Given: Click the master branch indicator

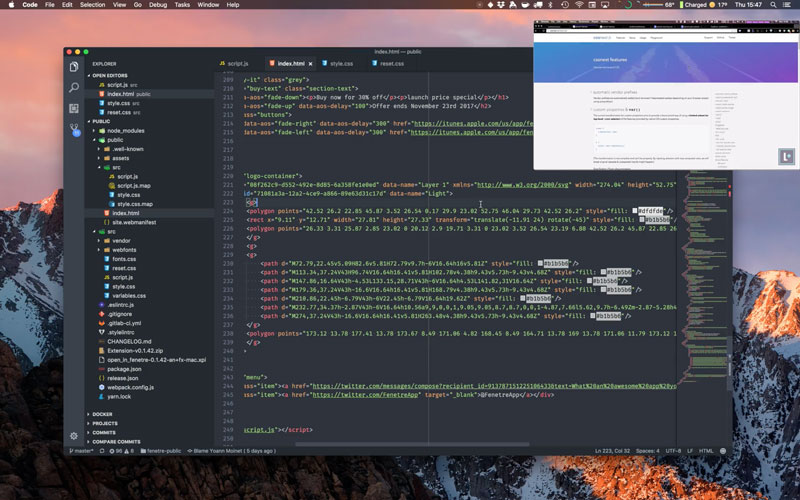Looking at the screenshot, I should 82,451.
